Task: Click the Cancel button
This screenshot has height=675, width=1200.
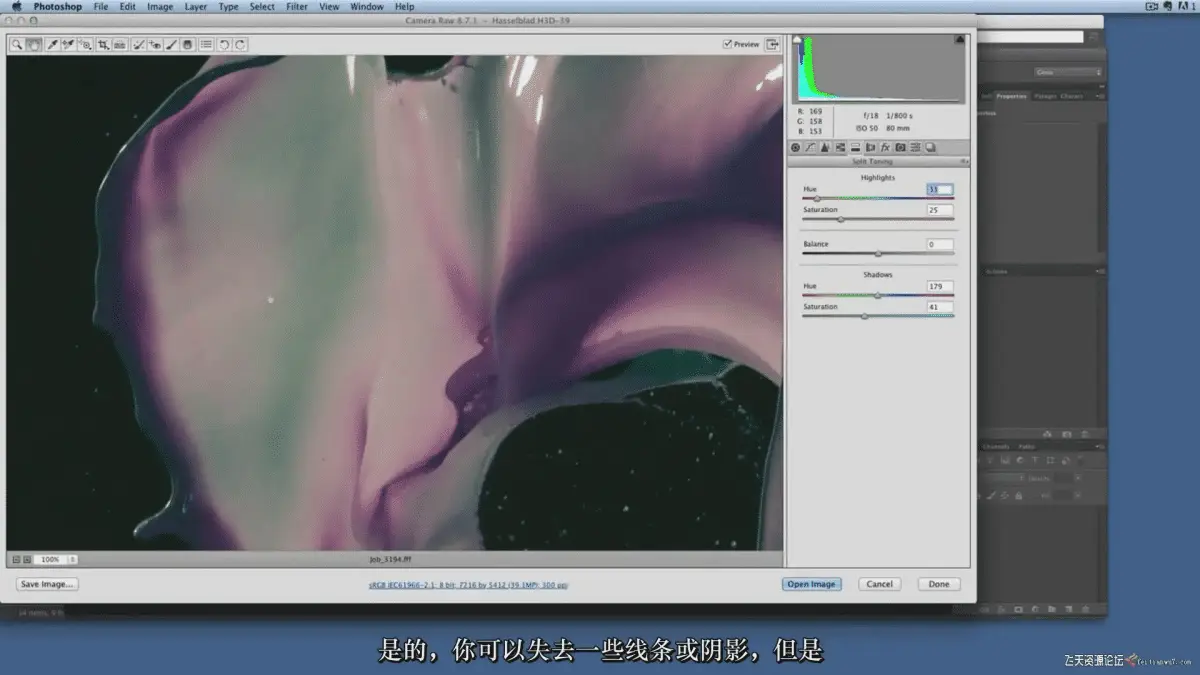Action: (x=879, y=584)
